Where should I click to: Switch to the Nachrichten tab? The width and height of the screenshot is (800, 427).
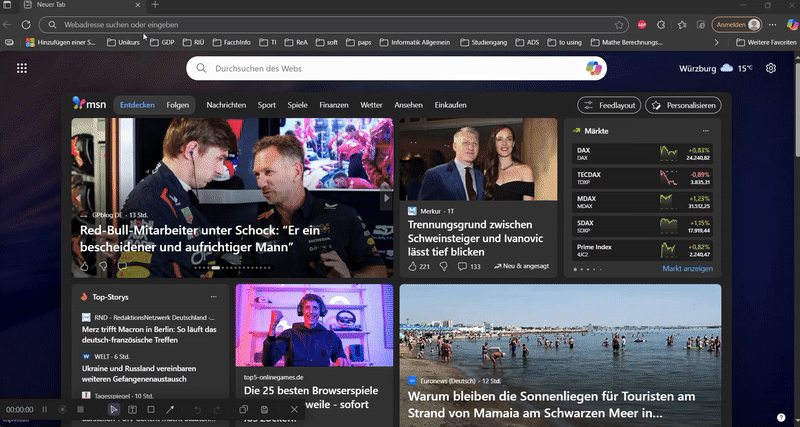point(226,105)
